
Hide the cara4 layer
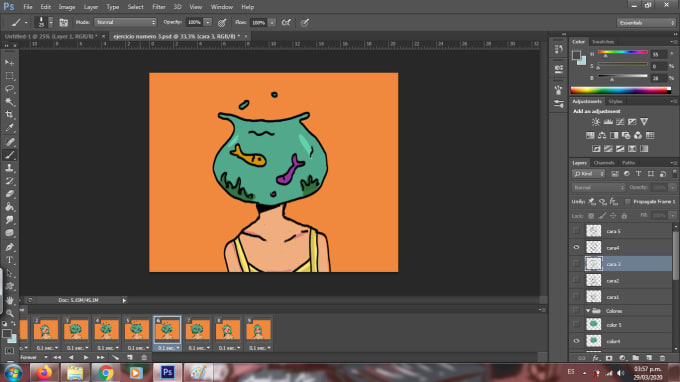[x=576, y=247]
